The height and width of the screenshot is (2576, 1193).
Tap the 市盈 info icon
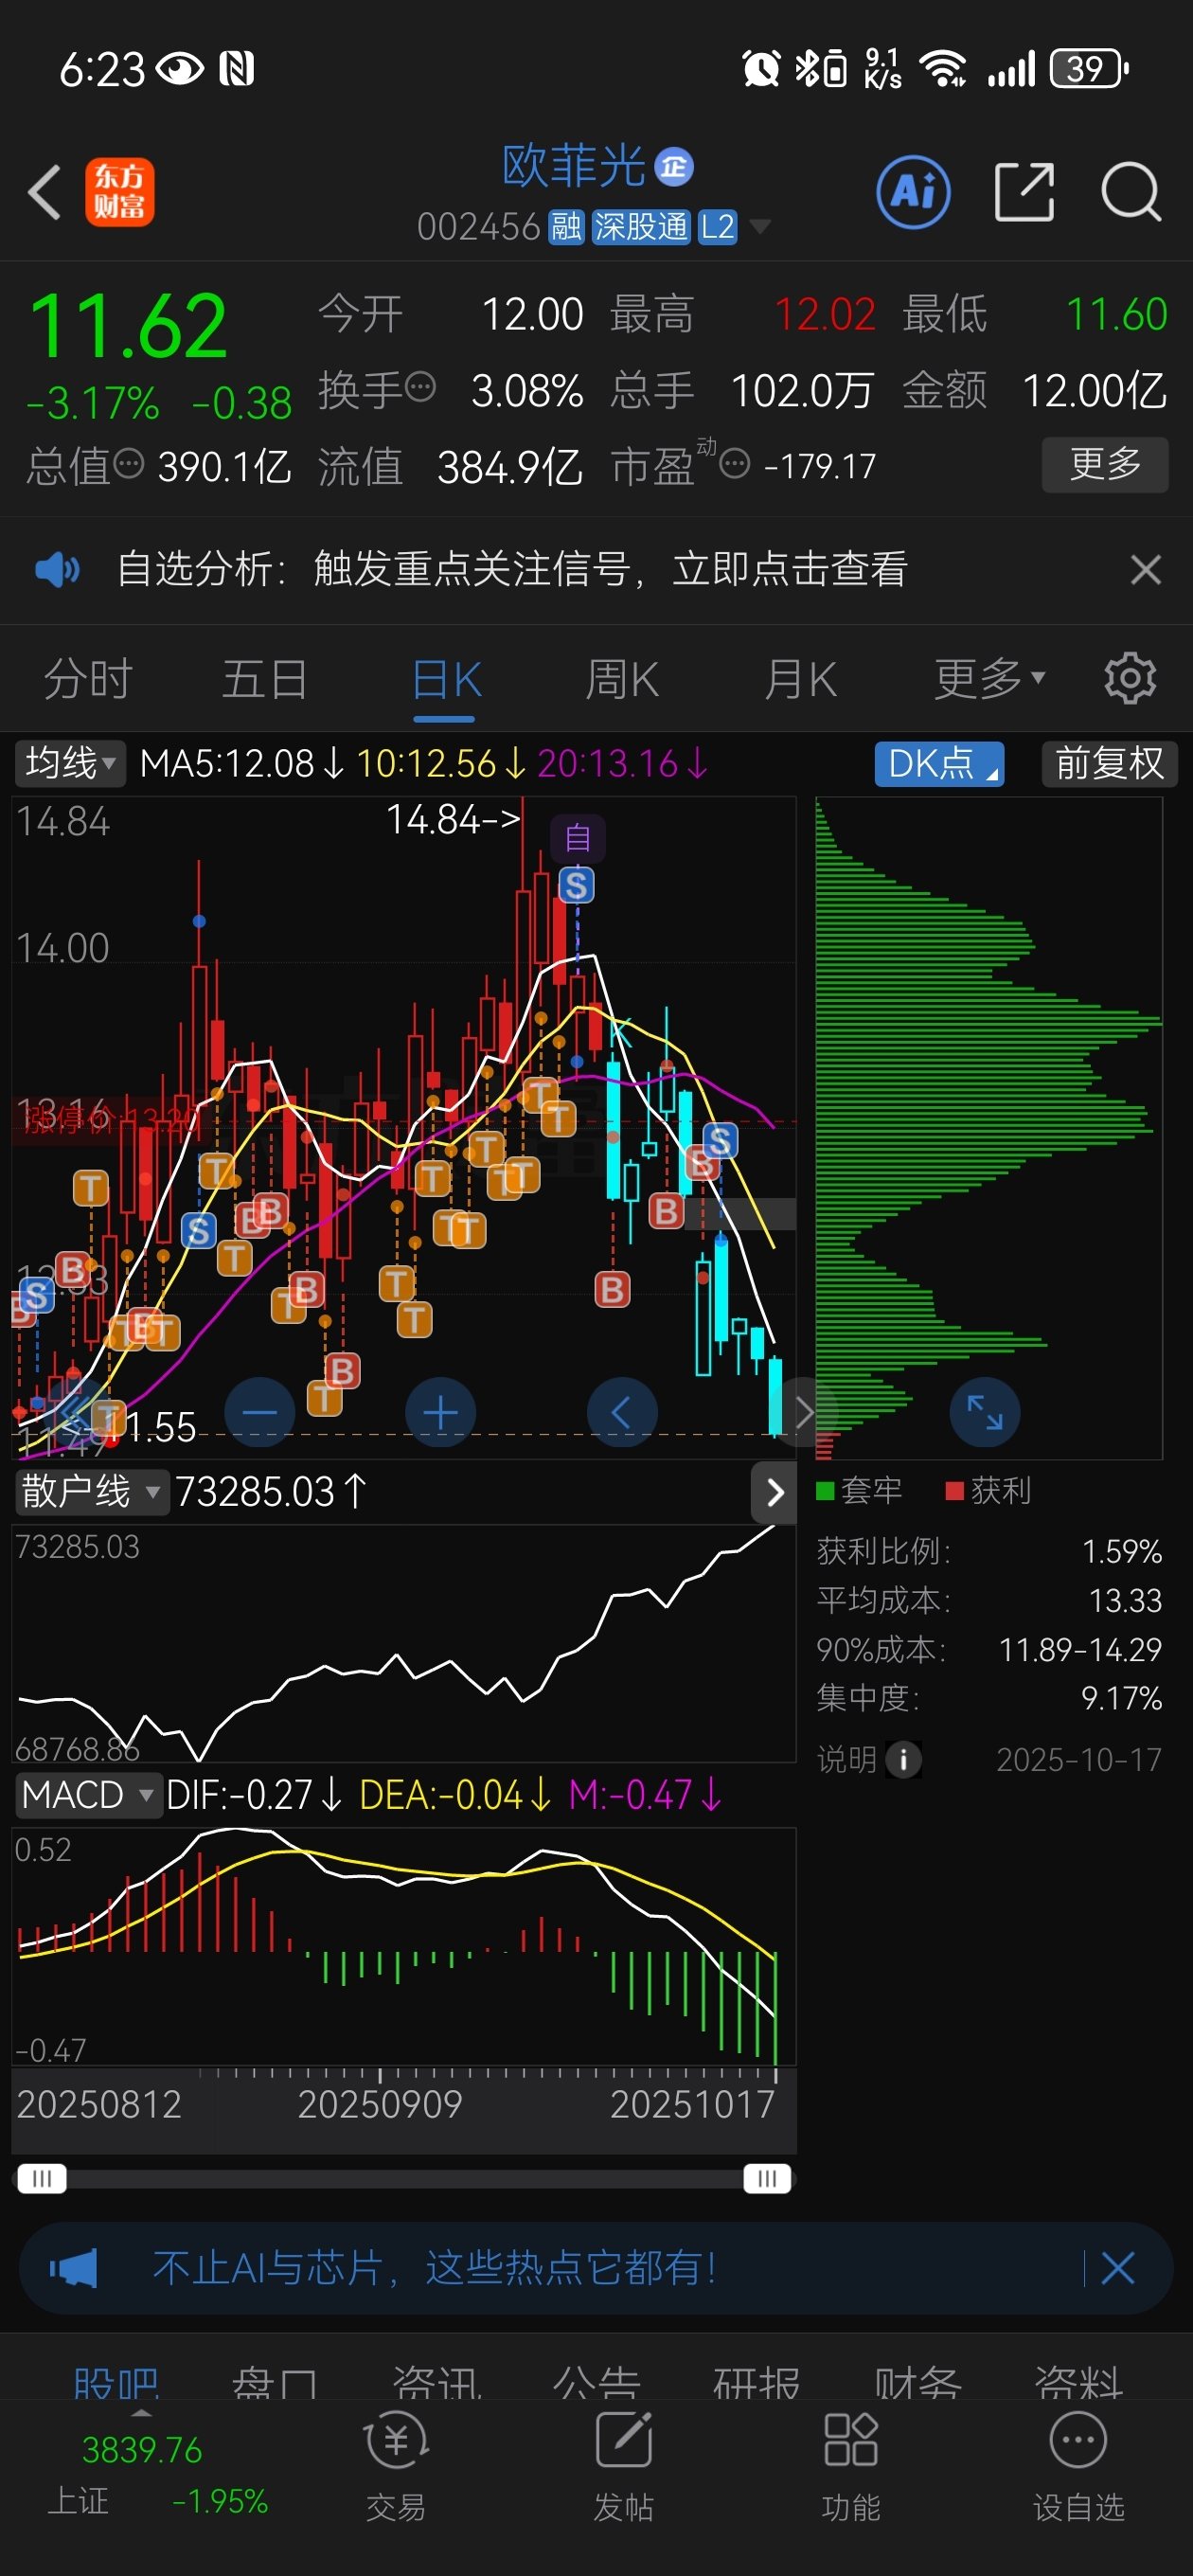[735, 463]
